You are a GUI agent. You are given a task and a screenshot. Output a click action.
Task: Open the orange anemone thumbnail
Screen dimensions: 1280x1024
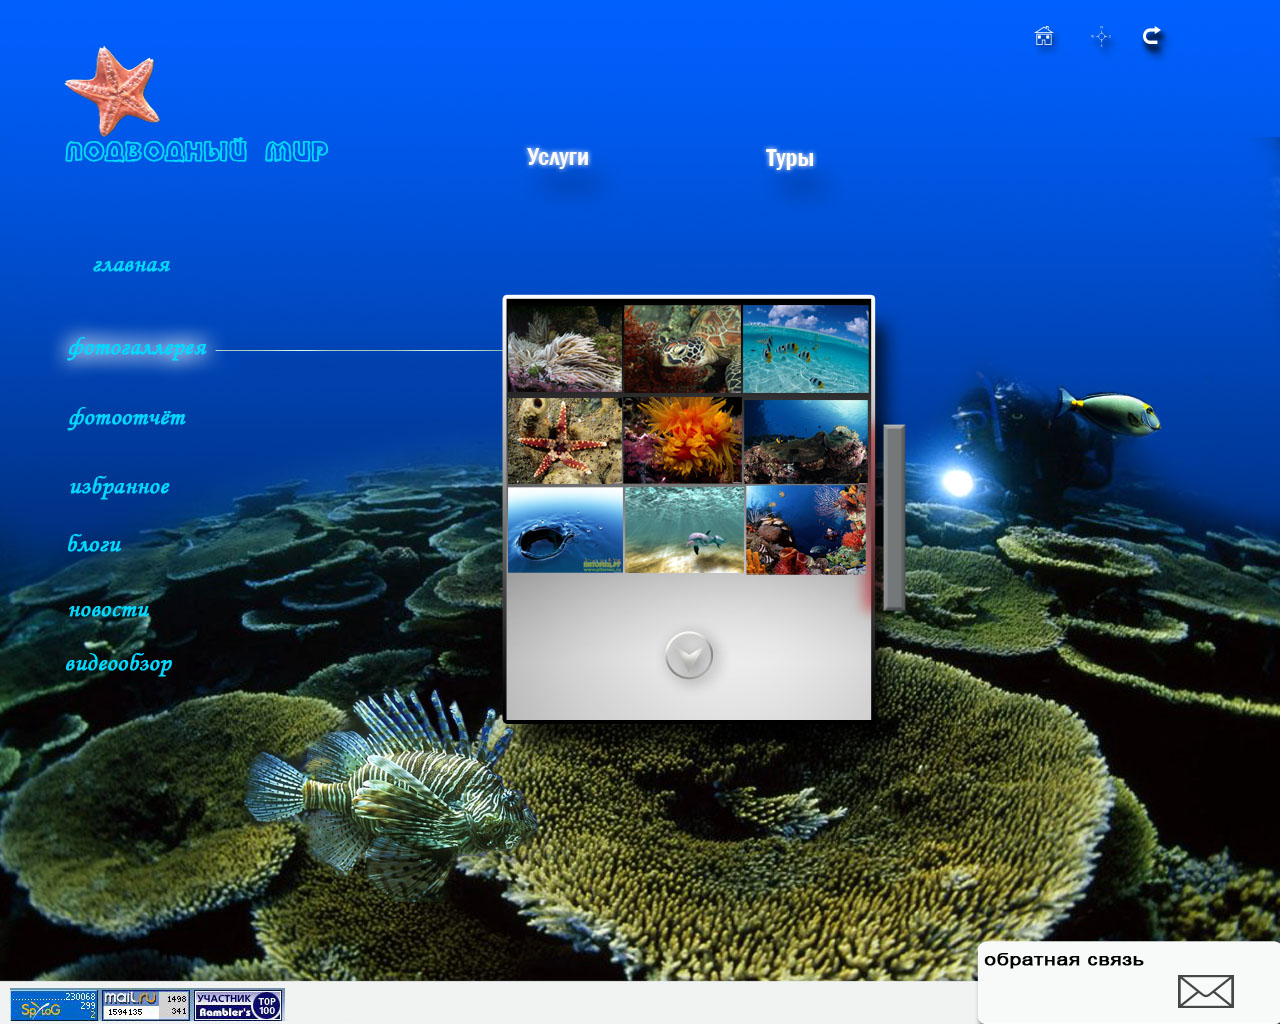coord(683,440)
